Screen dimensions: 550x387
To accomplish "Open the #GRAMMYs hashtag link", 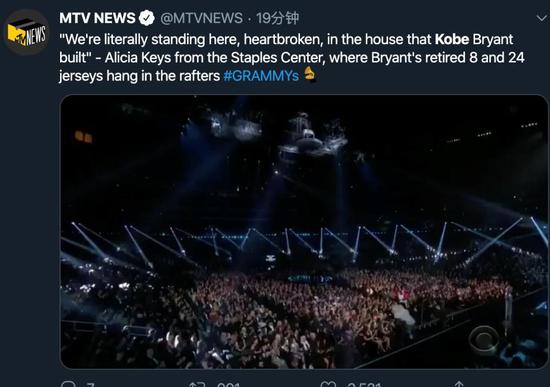I will (261, 75).
